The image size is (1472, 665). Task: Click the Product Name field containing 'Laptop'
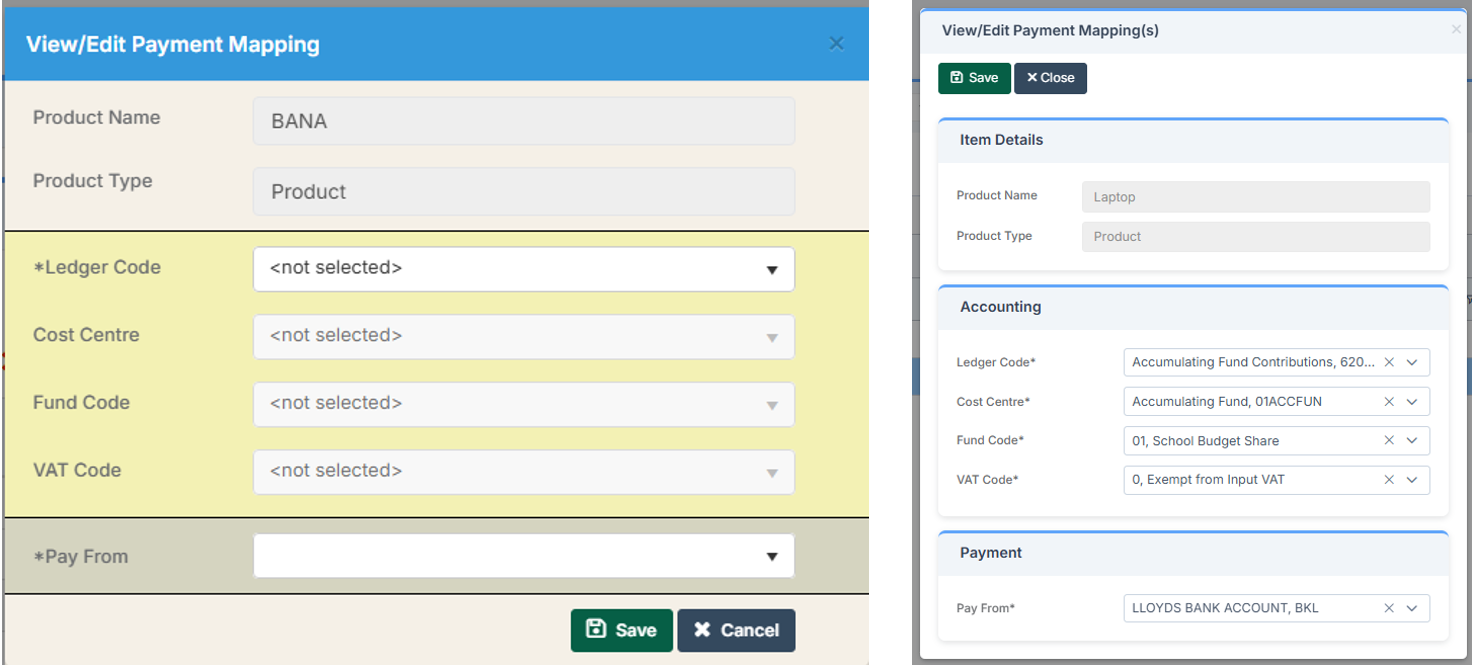(1255, 196)
